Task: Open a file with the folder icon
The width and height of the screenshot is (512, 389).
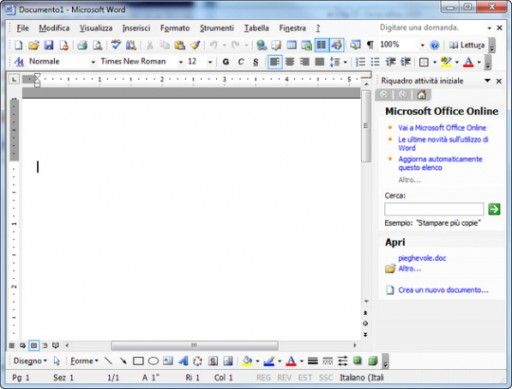Action: (x=33, y=45)
